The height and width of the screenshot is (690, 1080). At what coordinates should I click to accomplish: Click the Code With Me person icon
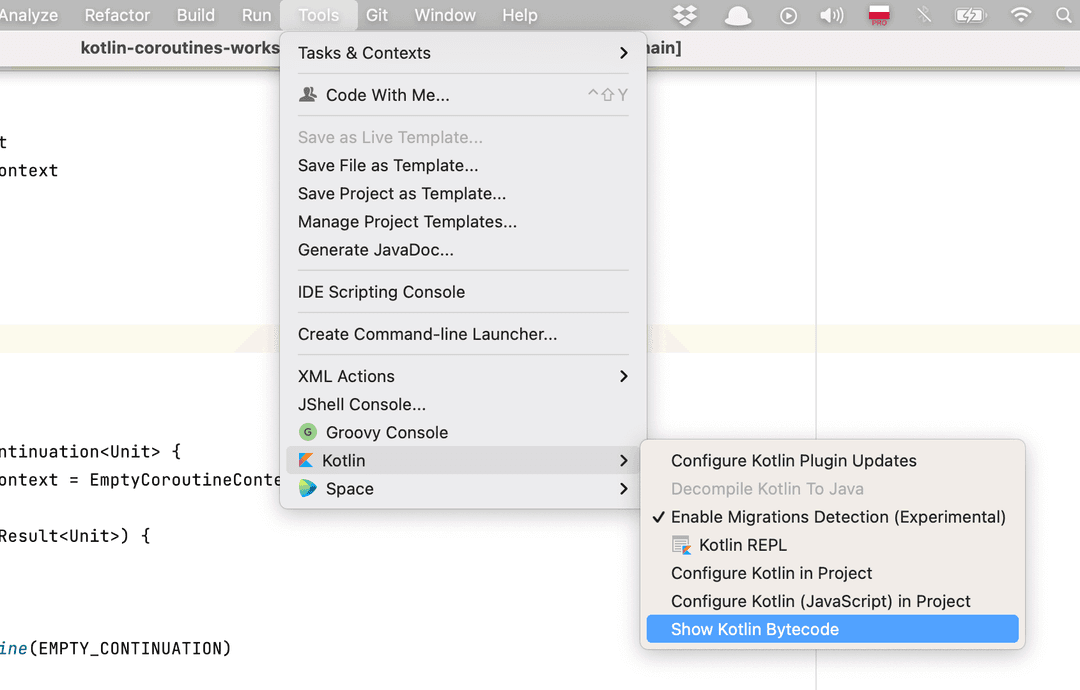[x=307, y=95]
